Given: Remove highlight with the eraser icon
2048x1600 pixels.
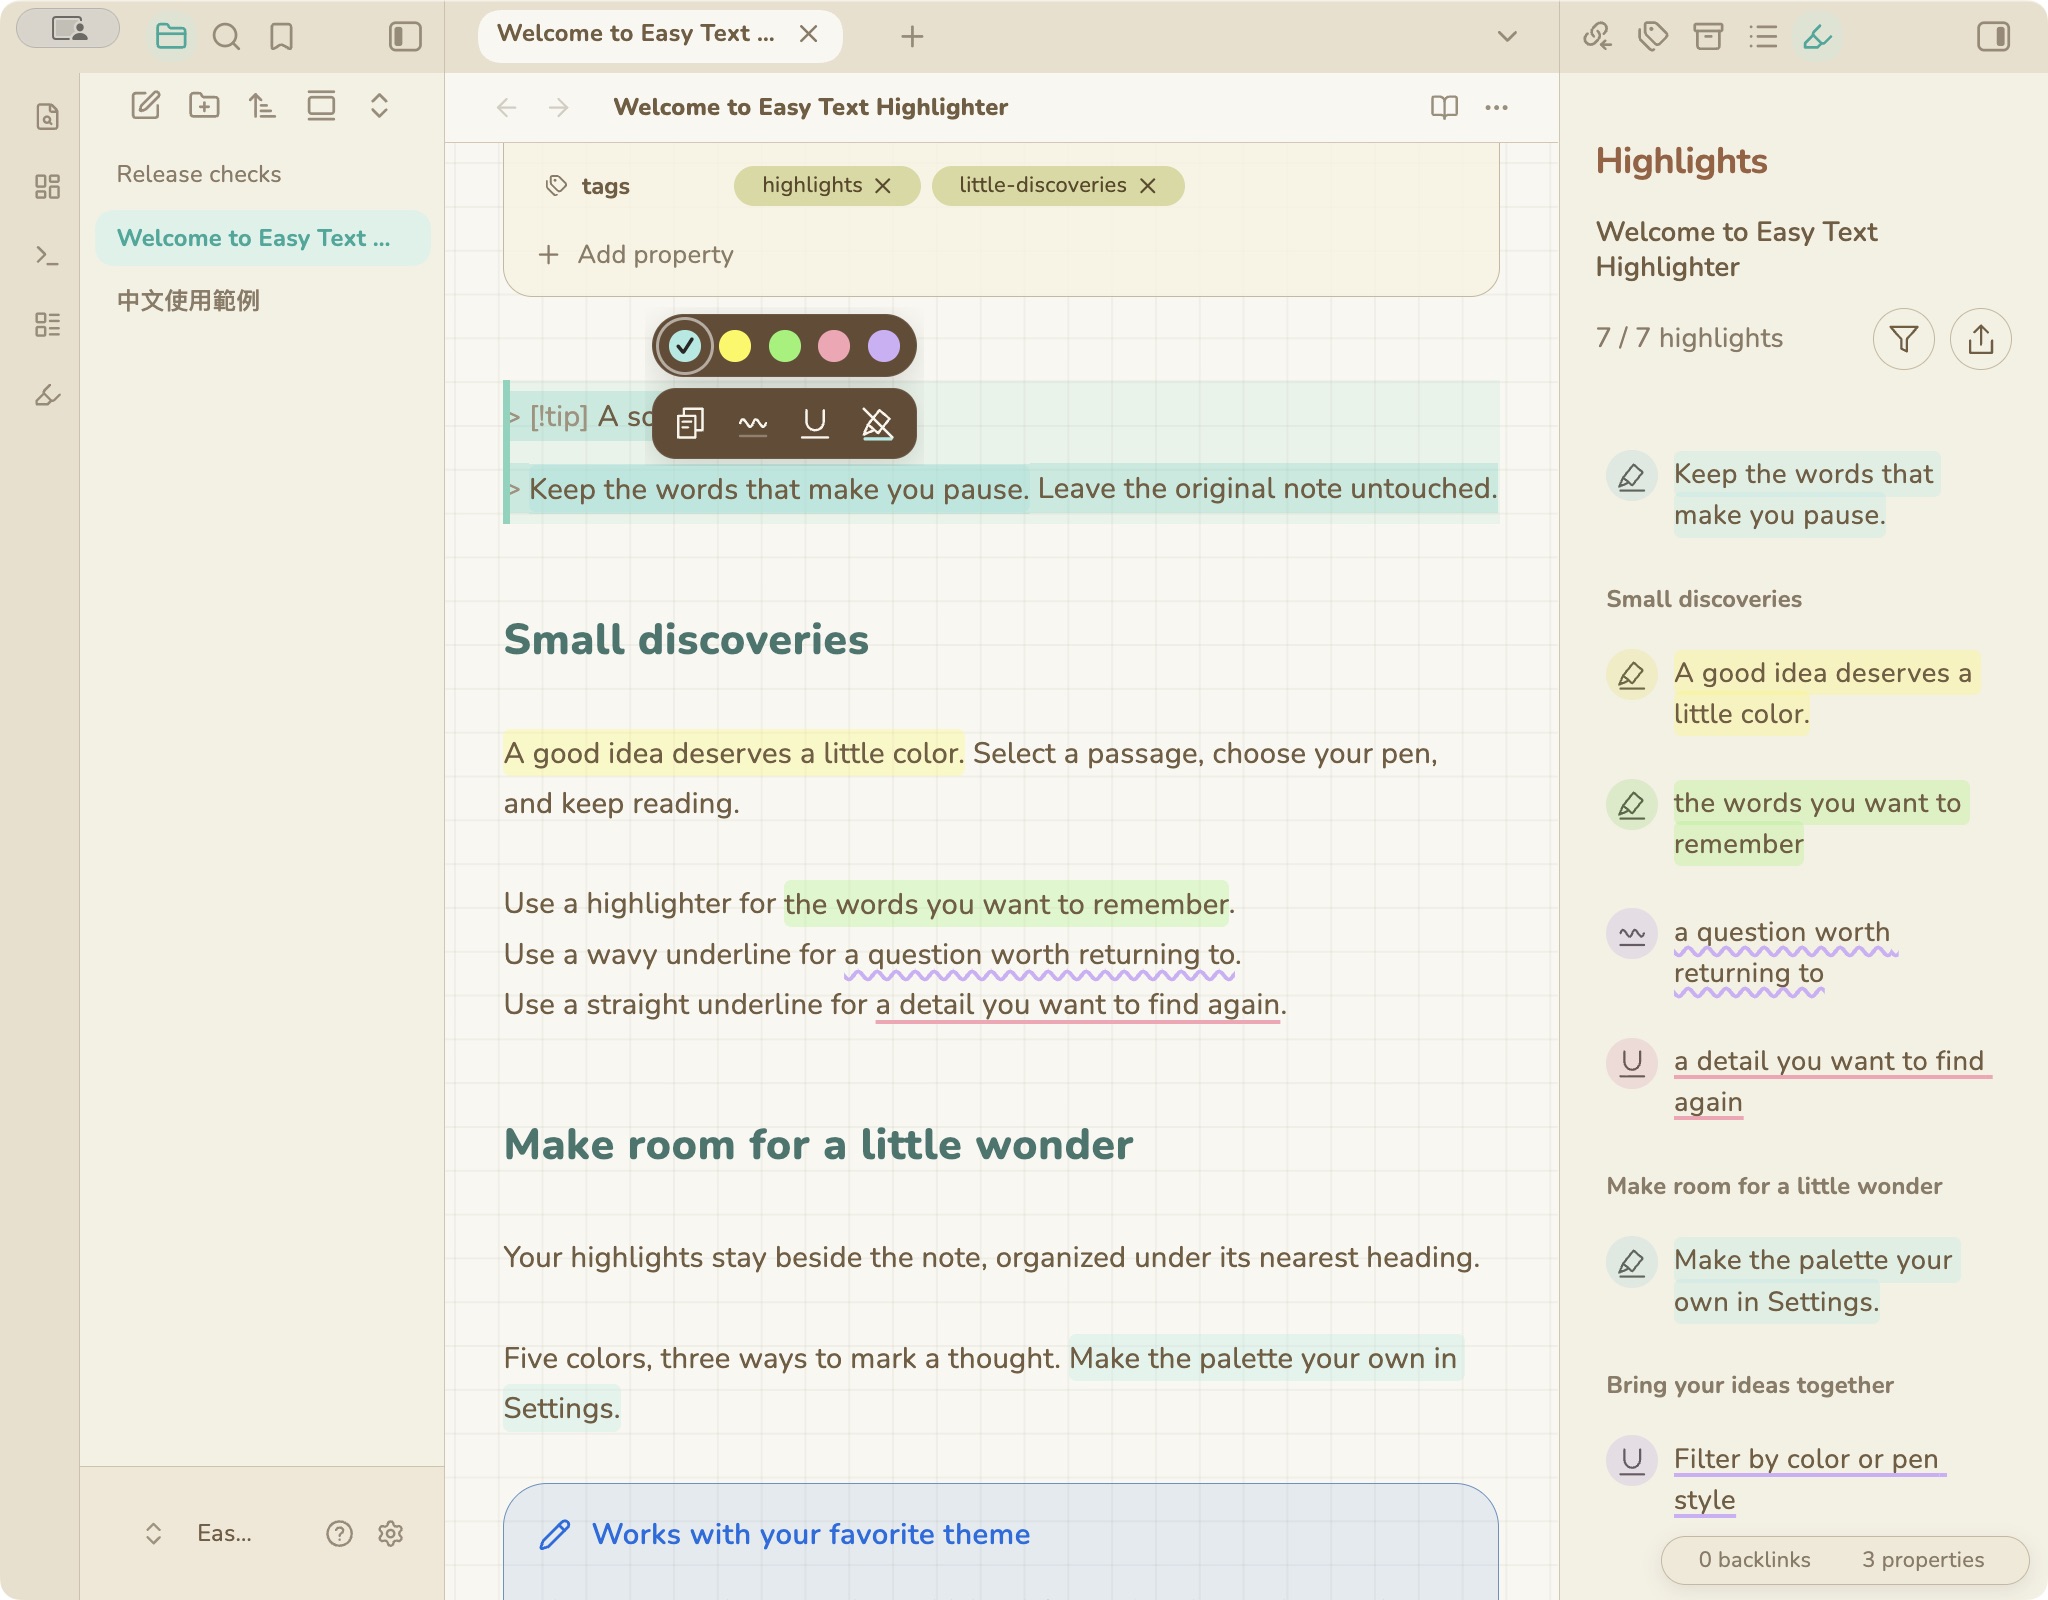Looking at the screenshot, I should [877, 424].
